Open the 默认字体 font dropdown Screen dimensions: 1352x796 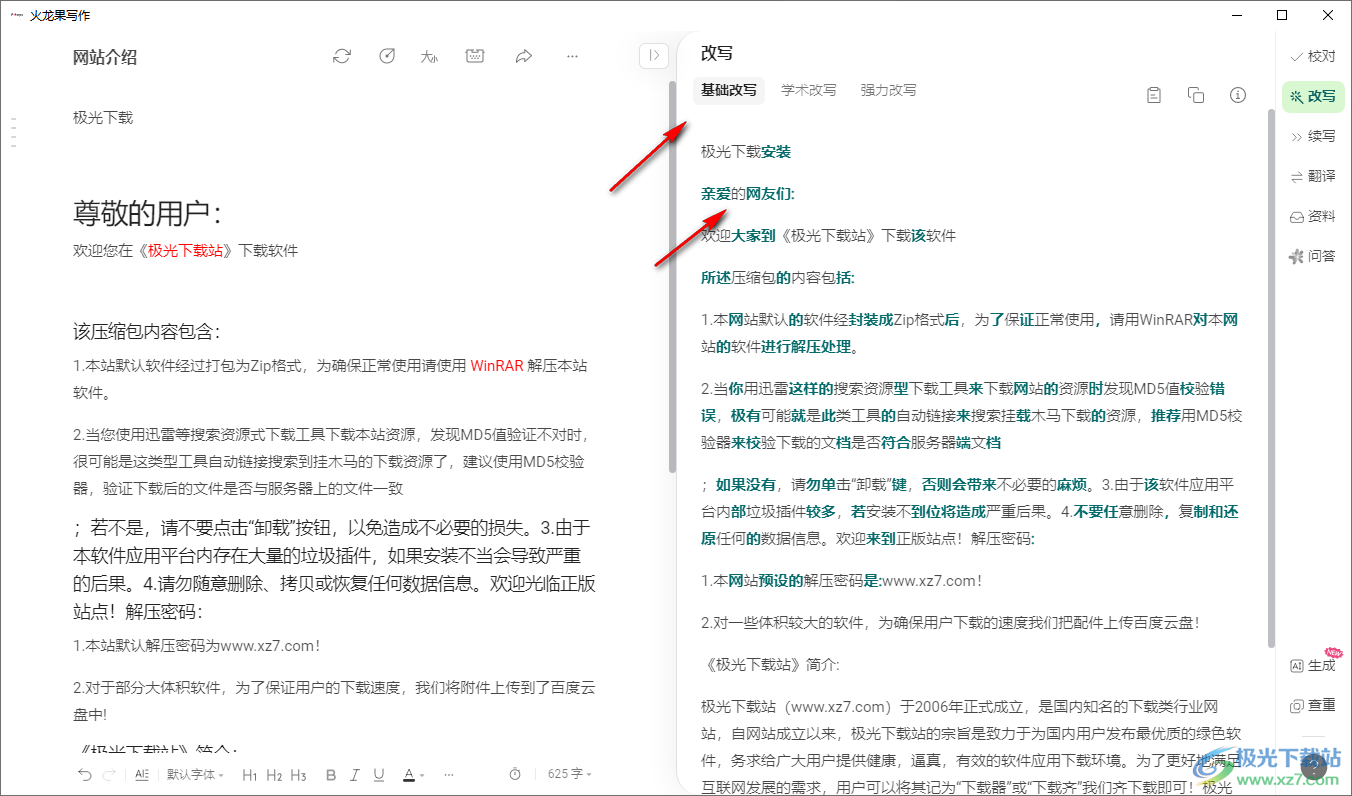(195, 774)
